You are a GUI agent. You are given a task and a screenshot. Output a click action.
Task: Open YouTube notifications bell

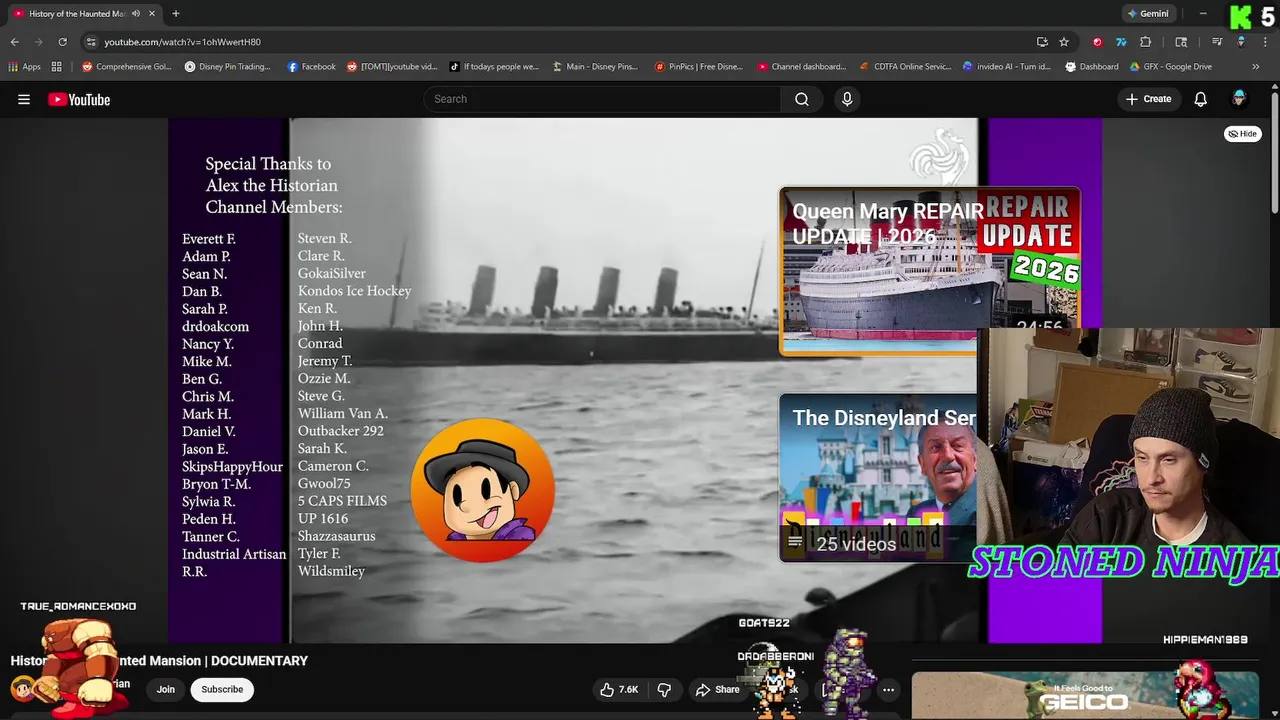pyautogui.click(x=1200, y=99)
